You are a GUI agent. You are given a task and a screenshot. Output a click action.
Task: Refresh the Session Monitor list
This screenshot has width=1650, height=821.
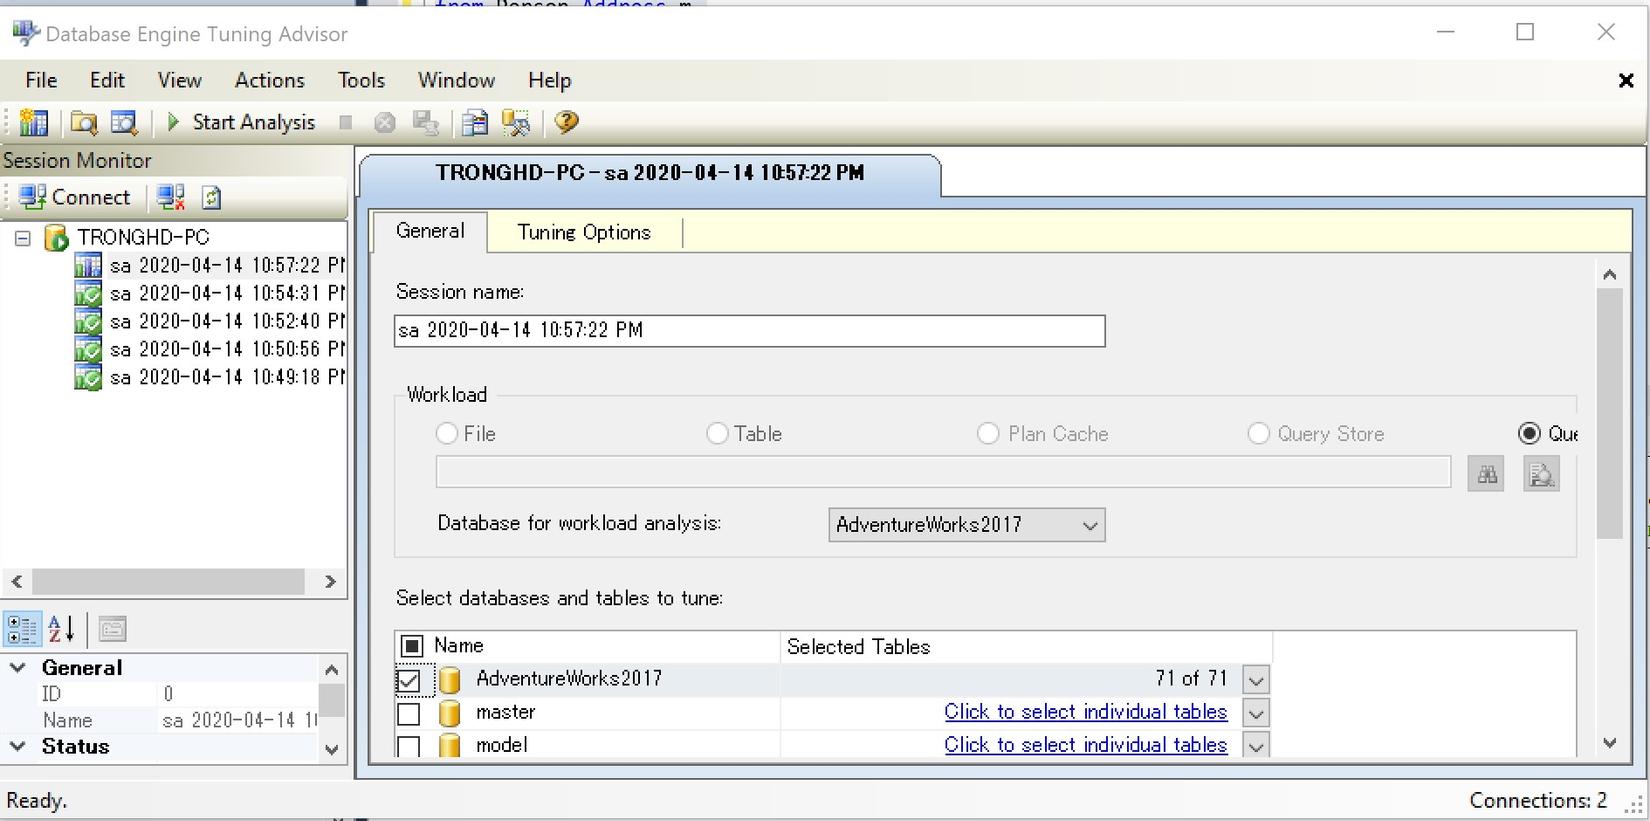tap(211, 197)
